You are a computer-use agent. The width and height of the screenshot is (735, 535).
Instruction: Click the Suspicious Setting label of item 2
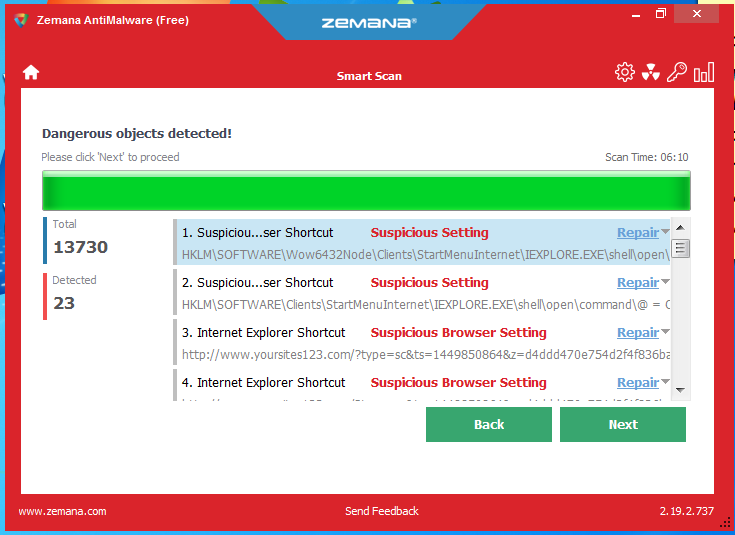[x=429, y=283]
